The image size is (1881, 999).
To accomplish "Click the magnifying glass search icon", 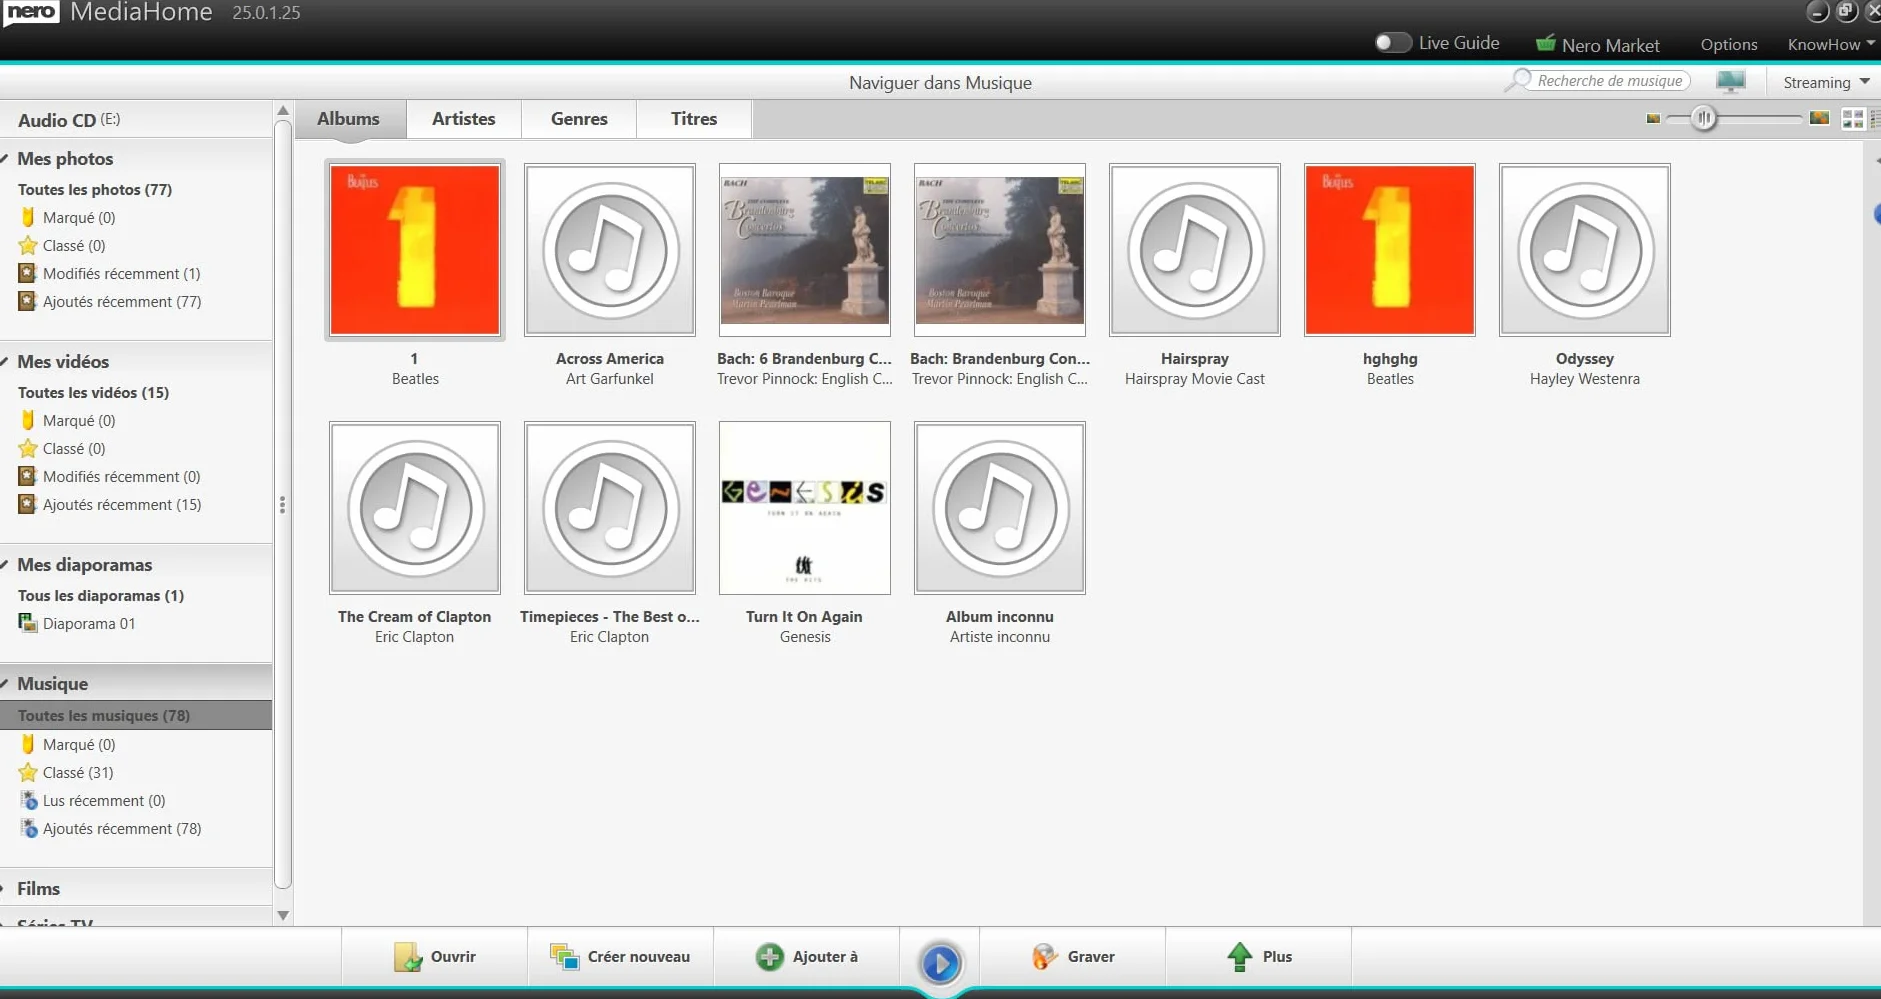I will coord(1519,80).
